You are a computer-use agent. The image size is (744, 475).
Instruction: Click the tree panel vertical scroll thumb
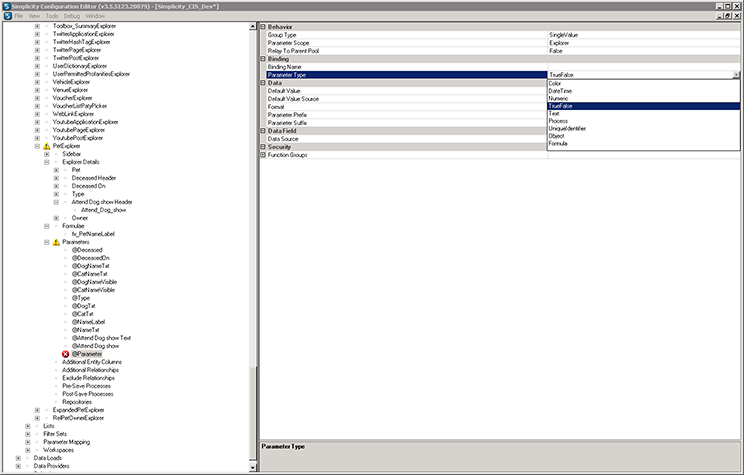pyautogui.click(x=253, y=413)
